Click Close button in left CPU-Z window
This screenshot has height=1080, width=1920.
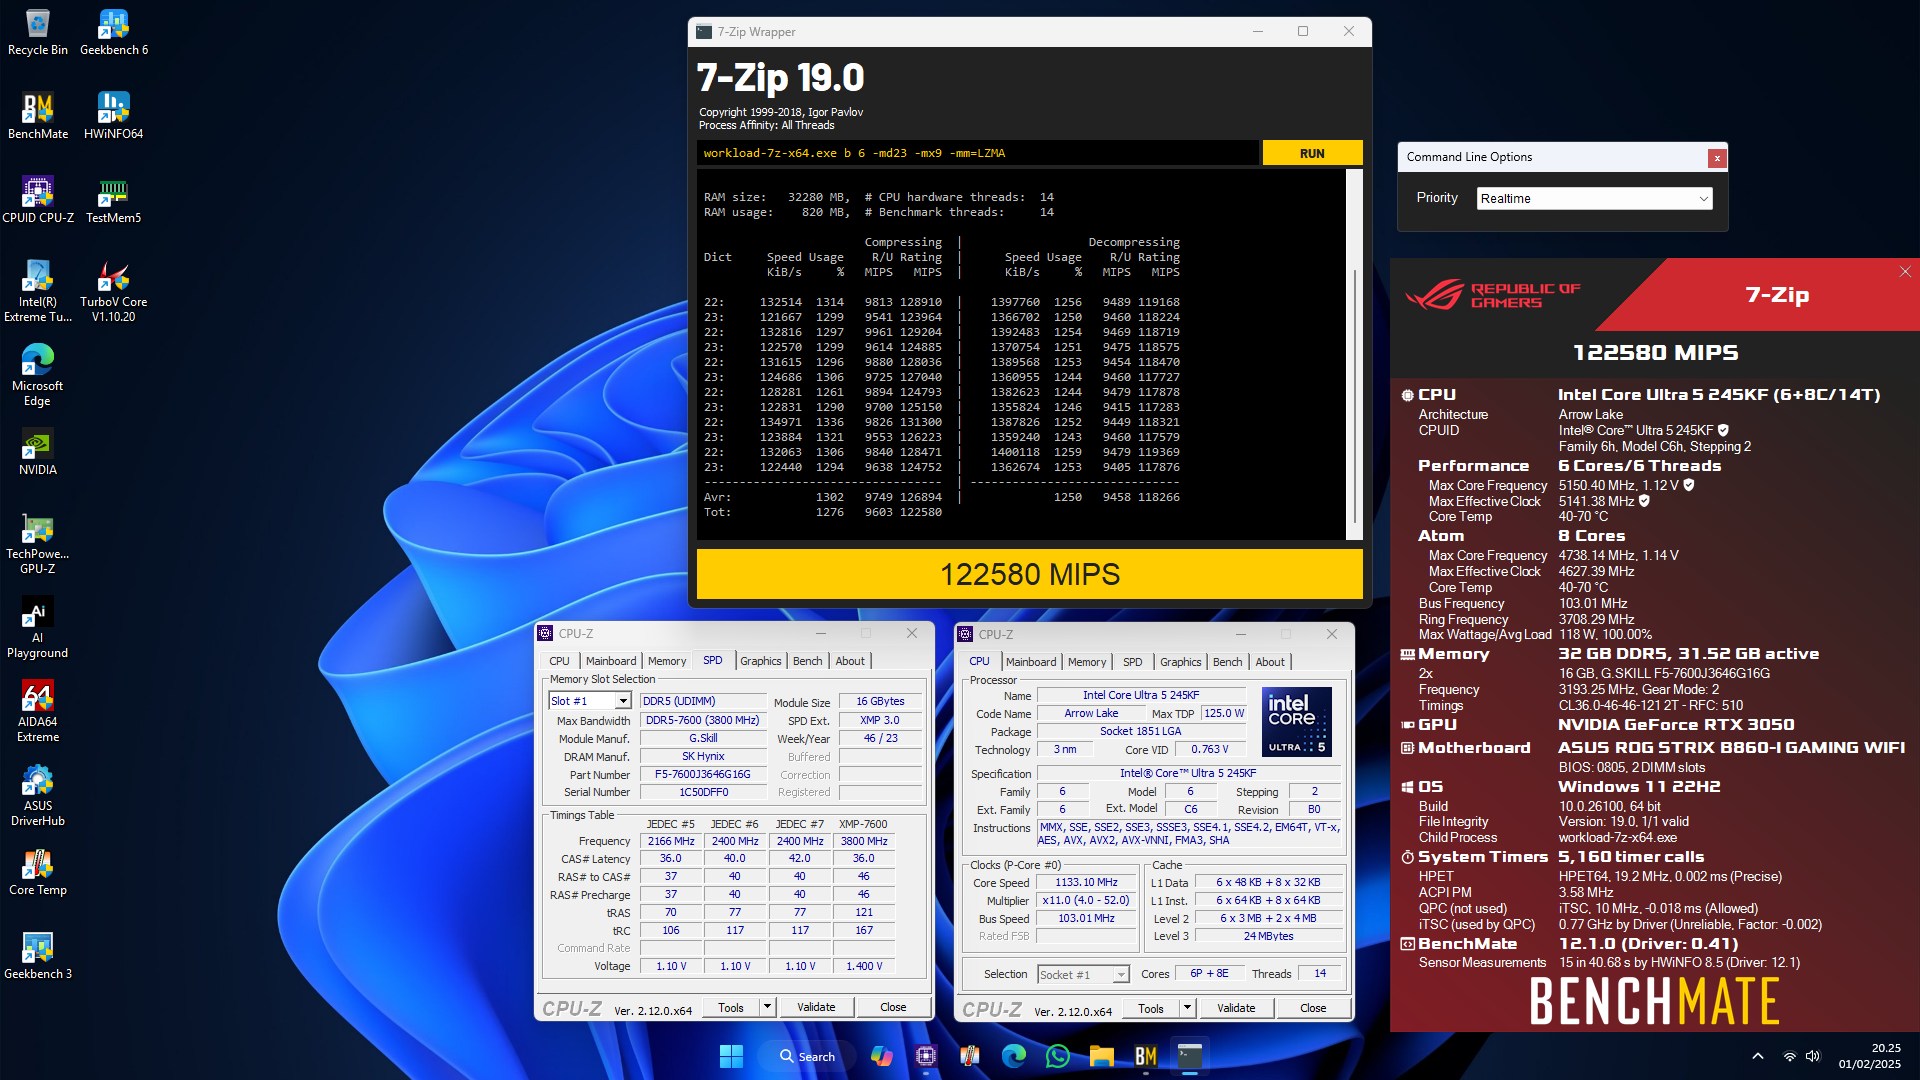click(893, 1008)
